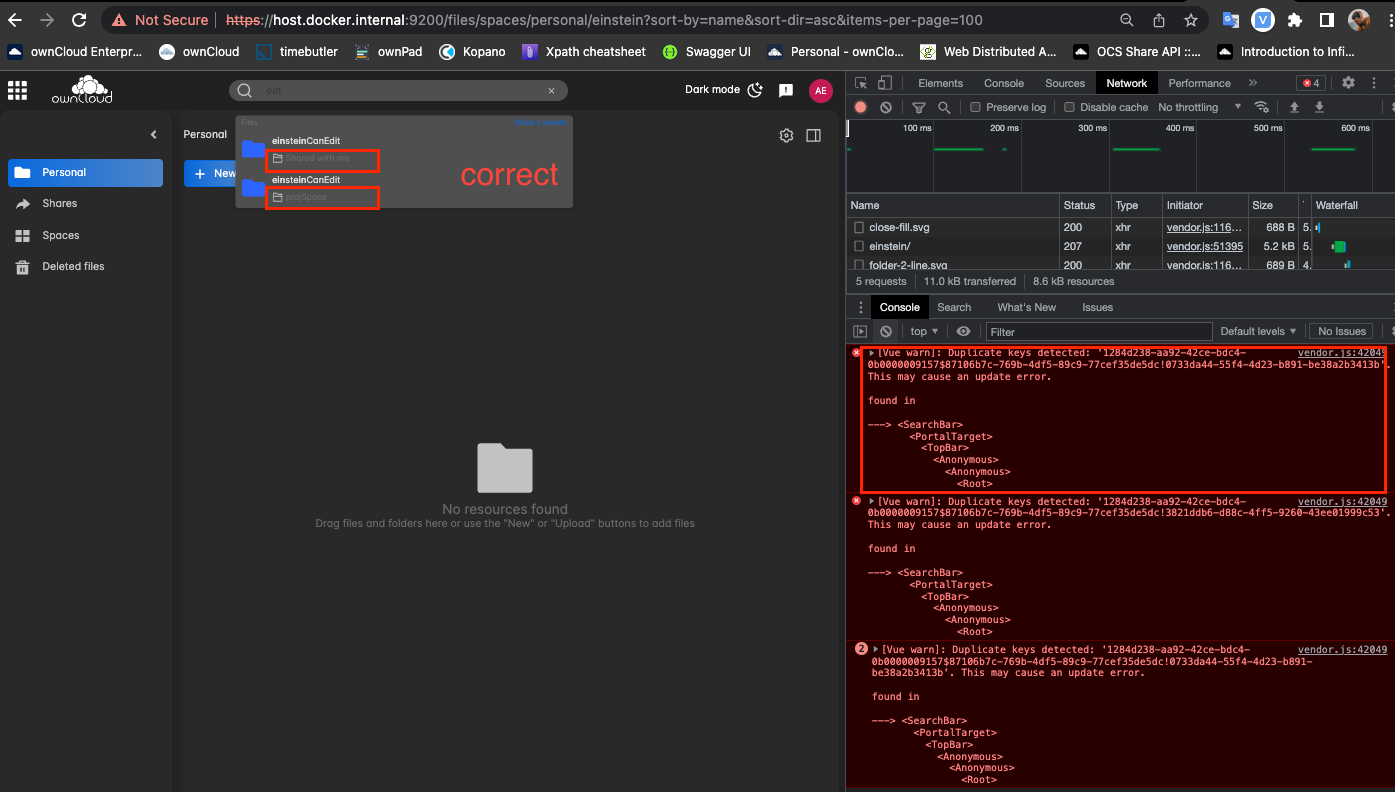
Task: Open the What's New tab
Action: [x=1026, y=307]
